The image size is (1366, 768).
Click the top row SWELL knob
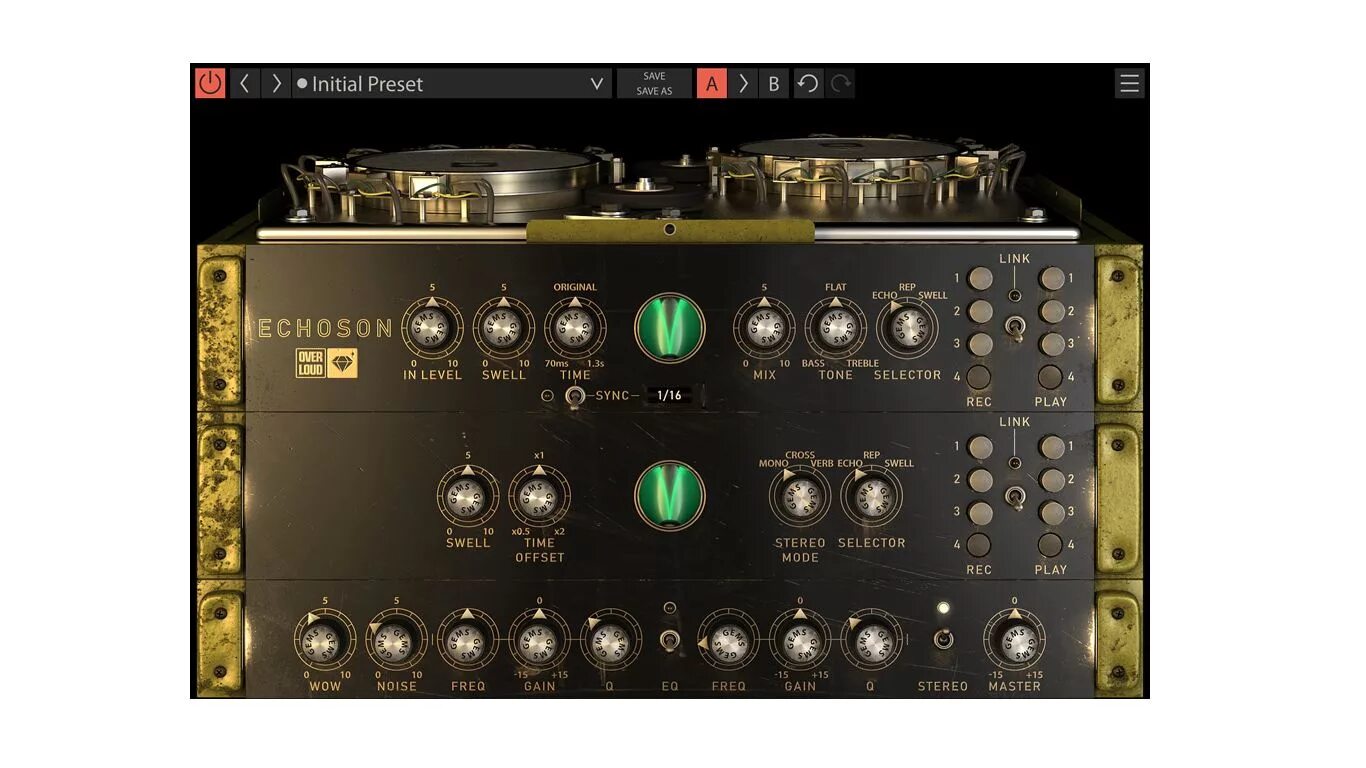tap(504, 328)
